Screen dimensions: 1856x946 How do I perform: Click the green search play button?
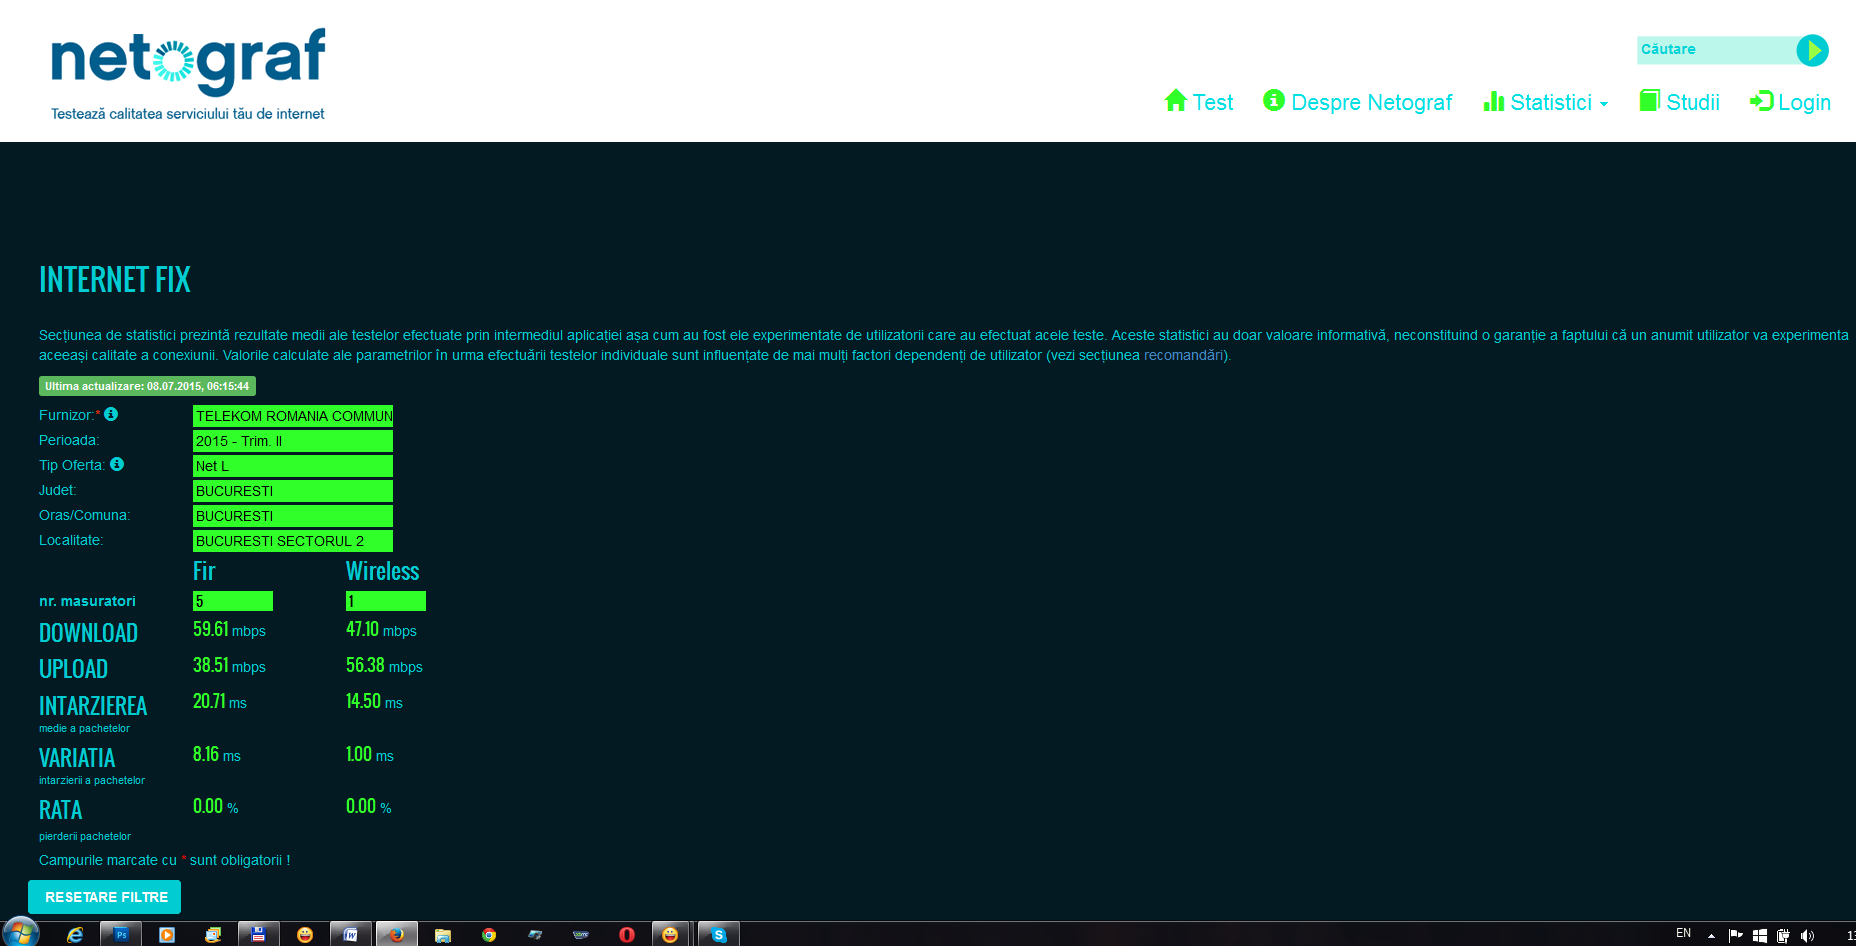point(1812,50)
